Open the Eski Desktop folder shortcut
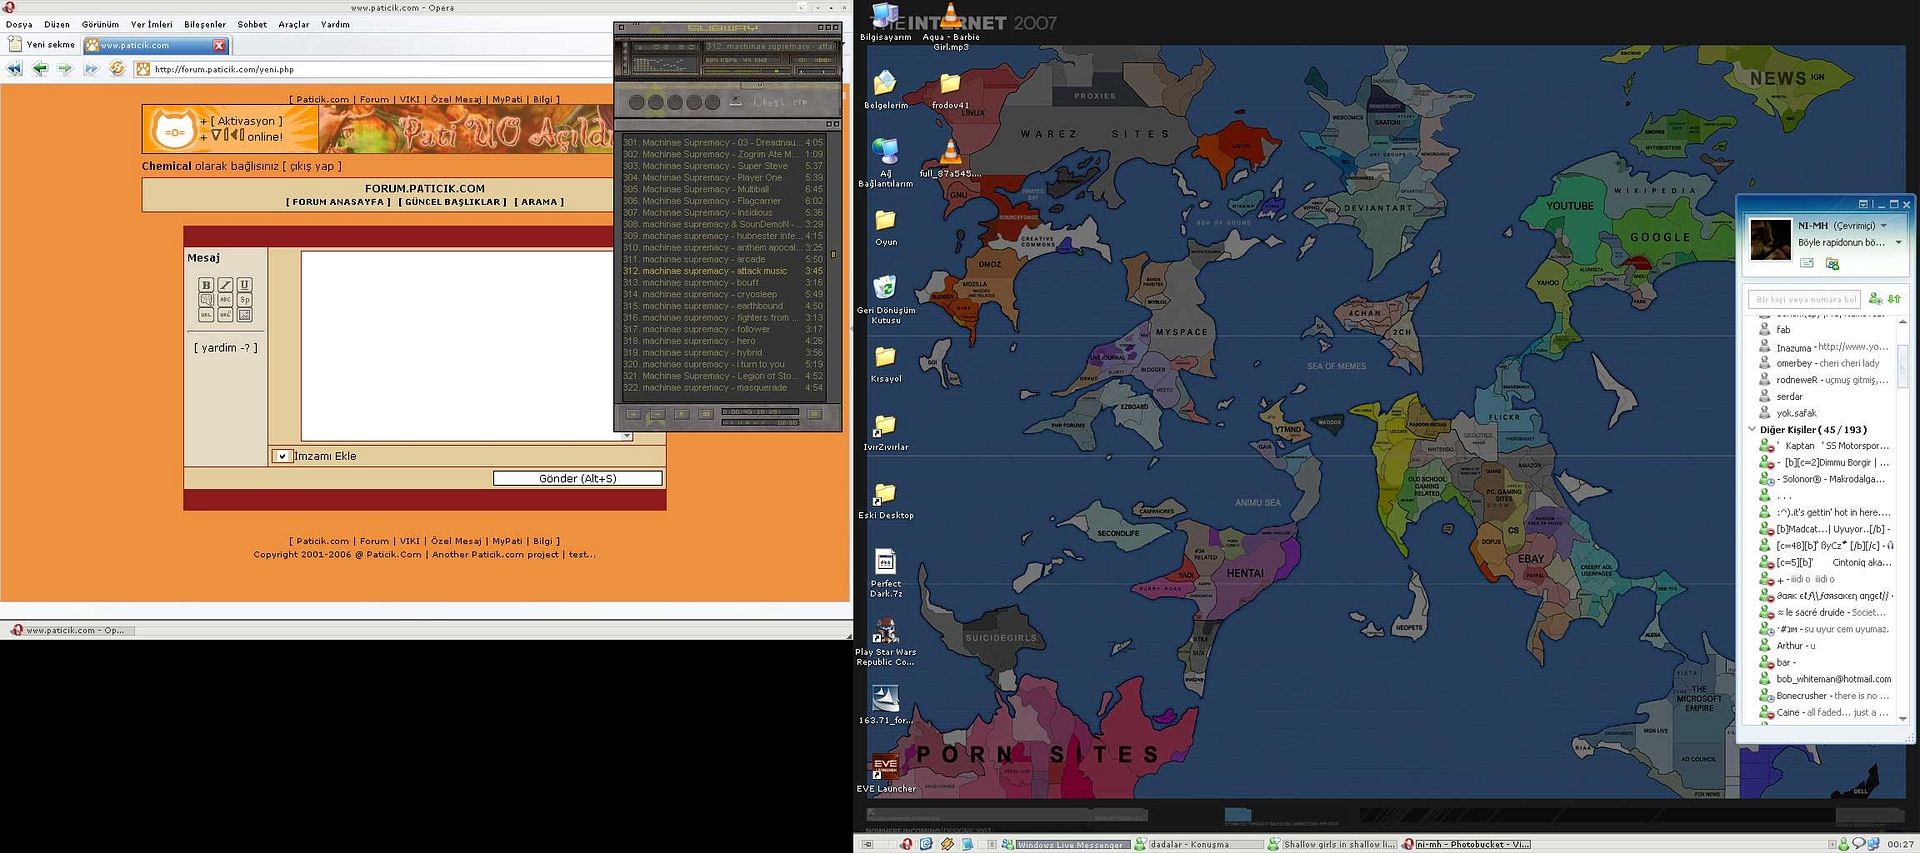The height and width of the screenshot is (853, 1920). pos(885,502)
